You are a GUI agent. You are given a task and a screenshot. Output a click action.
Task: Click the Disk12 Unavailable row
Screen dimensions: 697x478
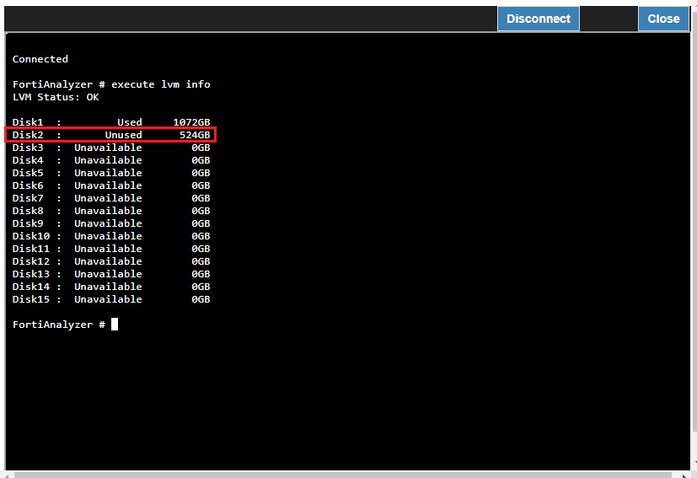click(x=111, y=261)
